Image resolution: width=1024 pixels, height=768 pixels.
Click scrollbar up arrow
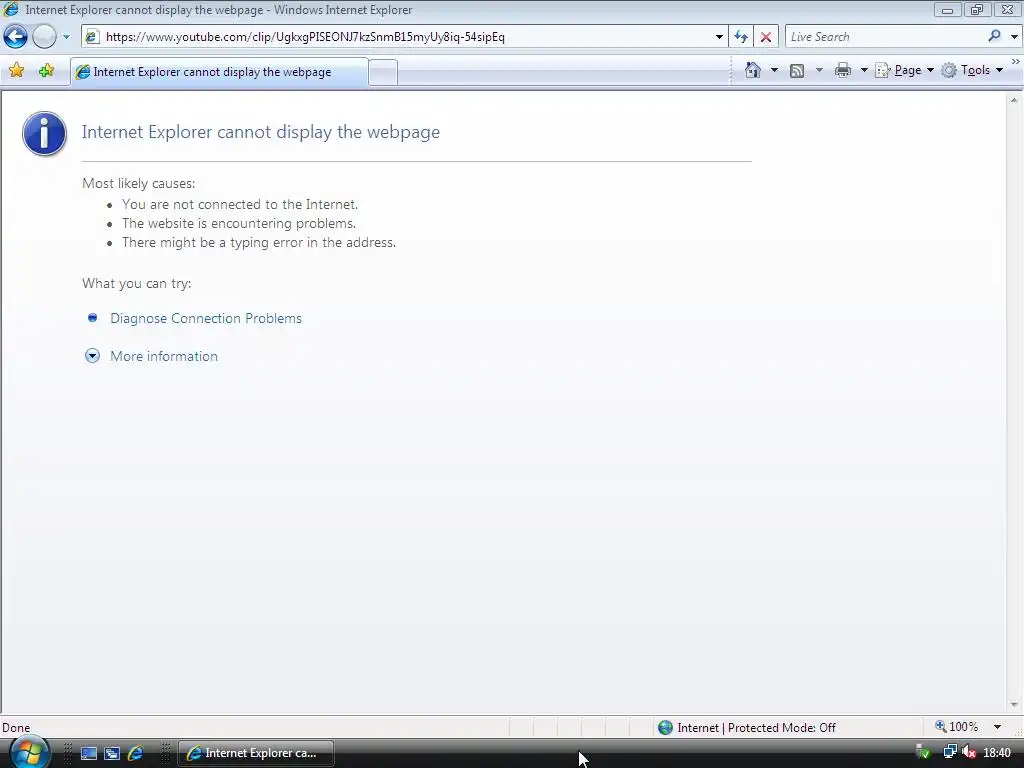1014,100
